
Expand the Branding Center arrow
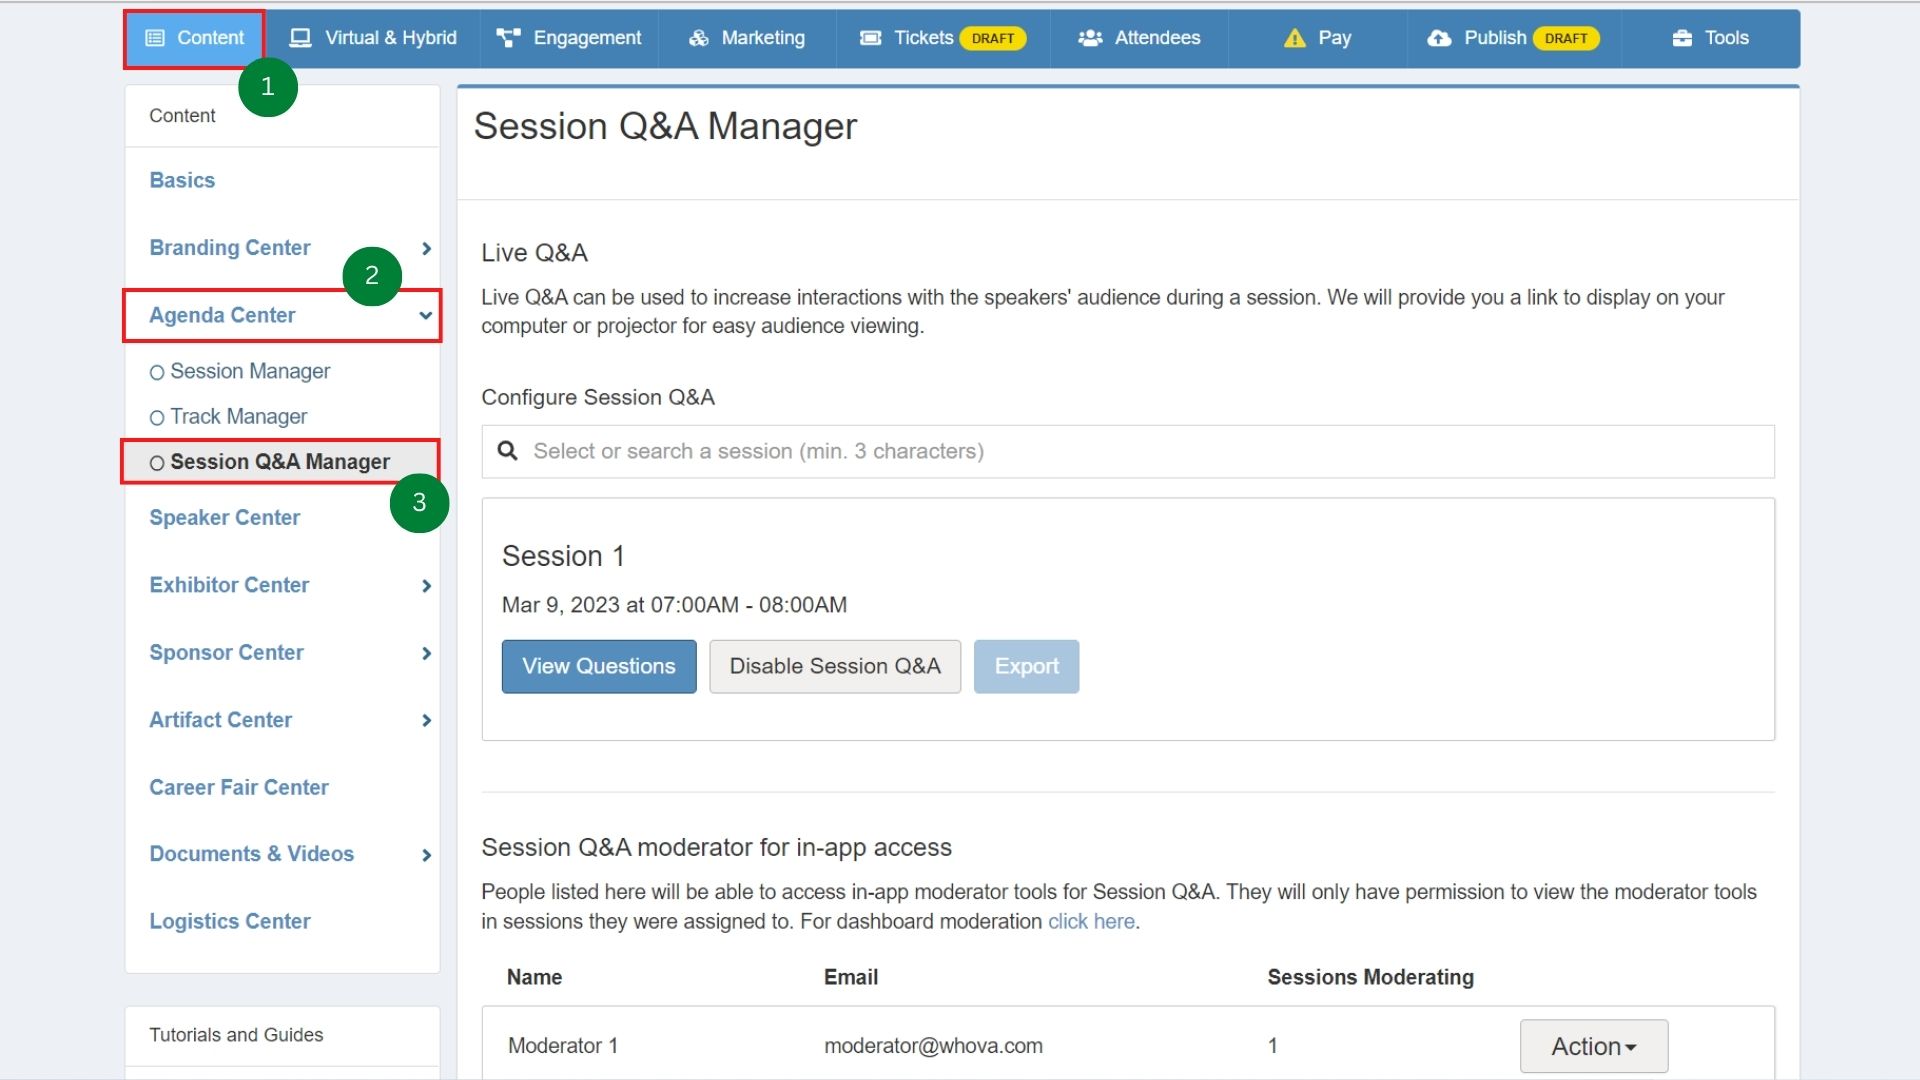tap(426, 248)
